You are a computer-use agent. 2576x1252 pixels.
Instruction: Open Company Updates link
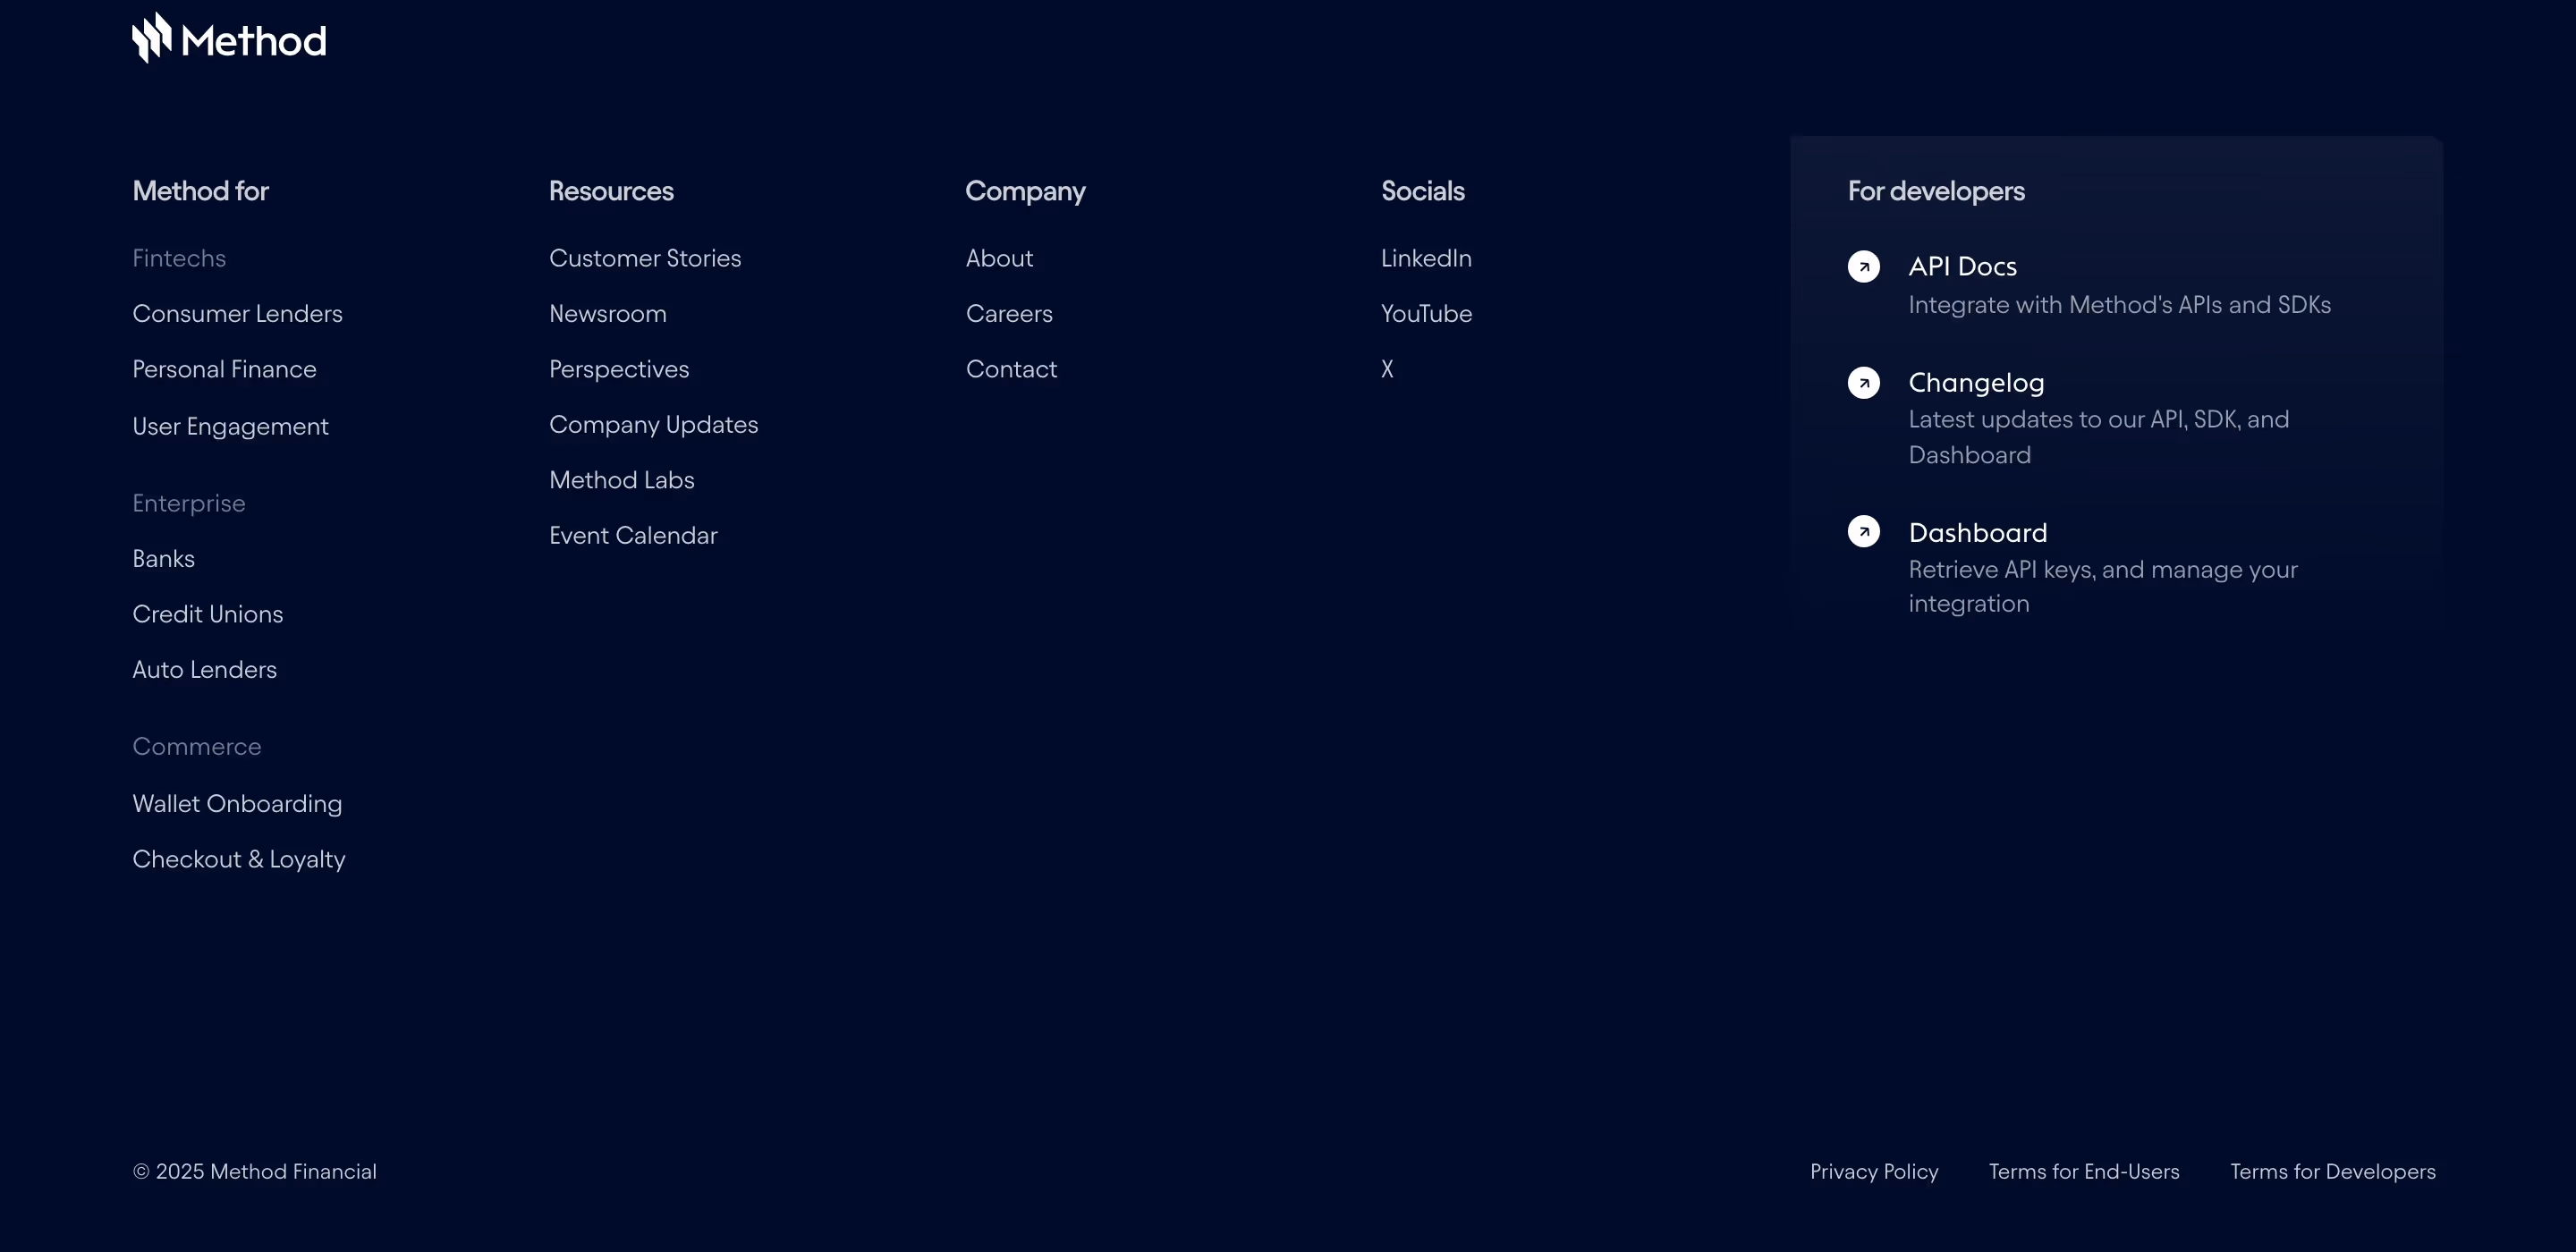click(x=653, y=424)
